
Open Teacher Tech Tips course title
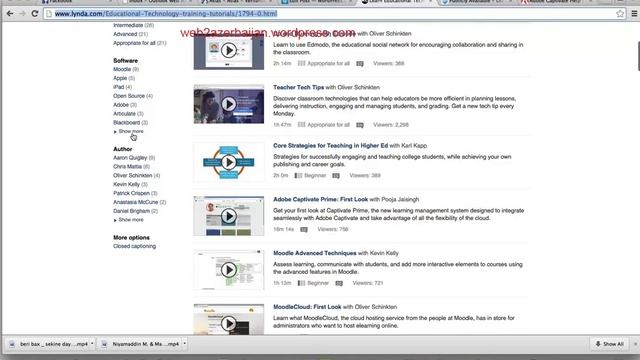click(x=298, y=87)
